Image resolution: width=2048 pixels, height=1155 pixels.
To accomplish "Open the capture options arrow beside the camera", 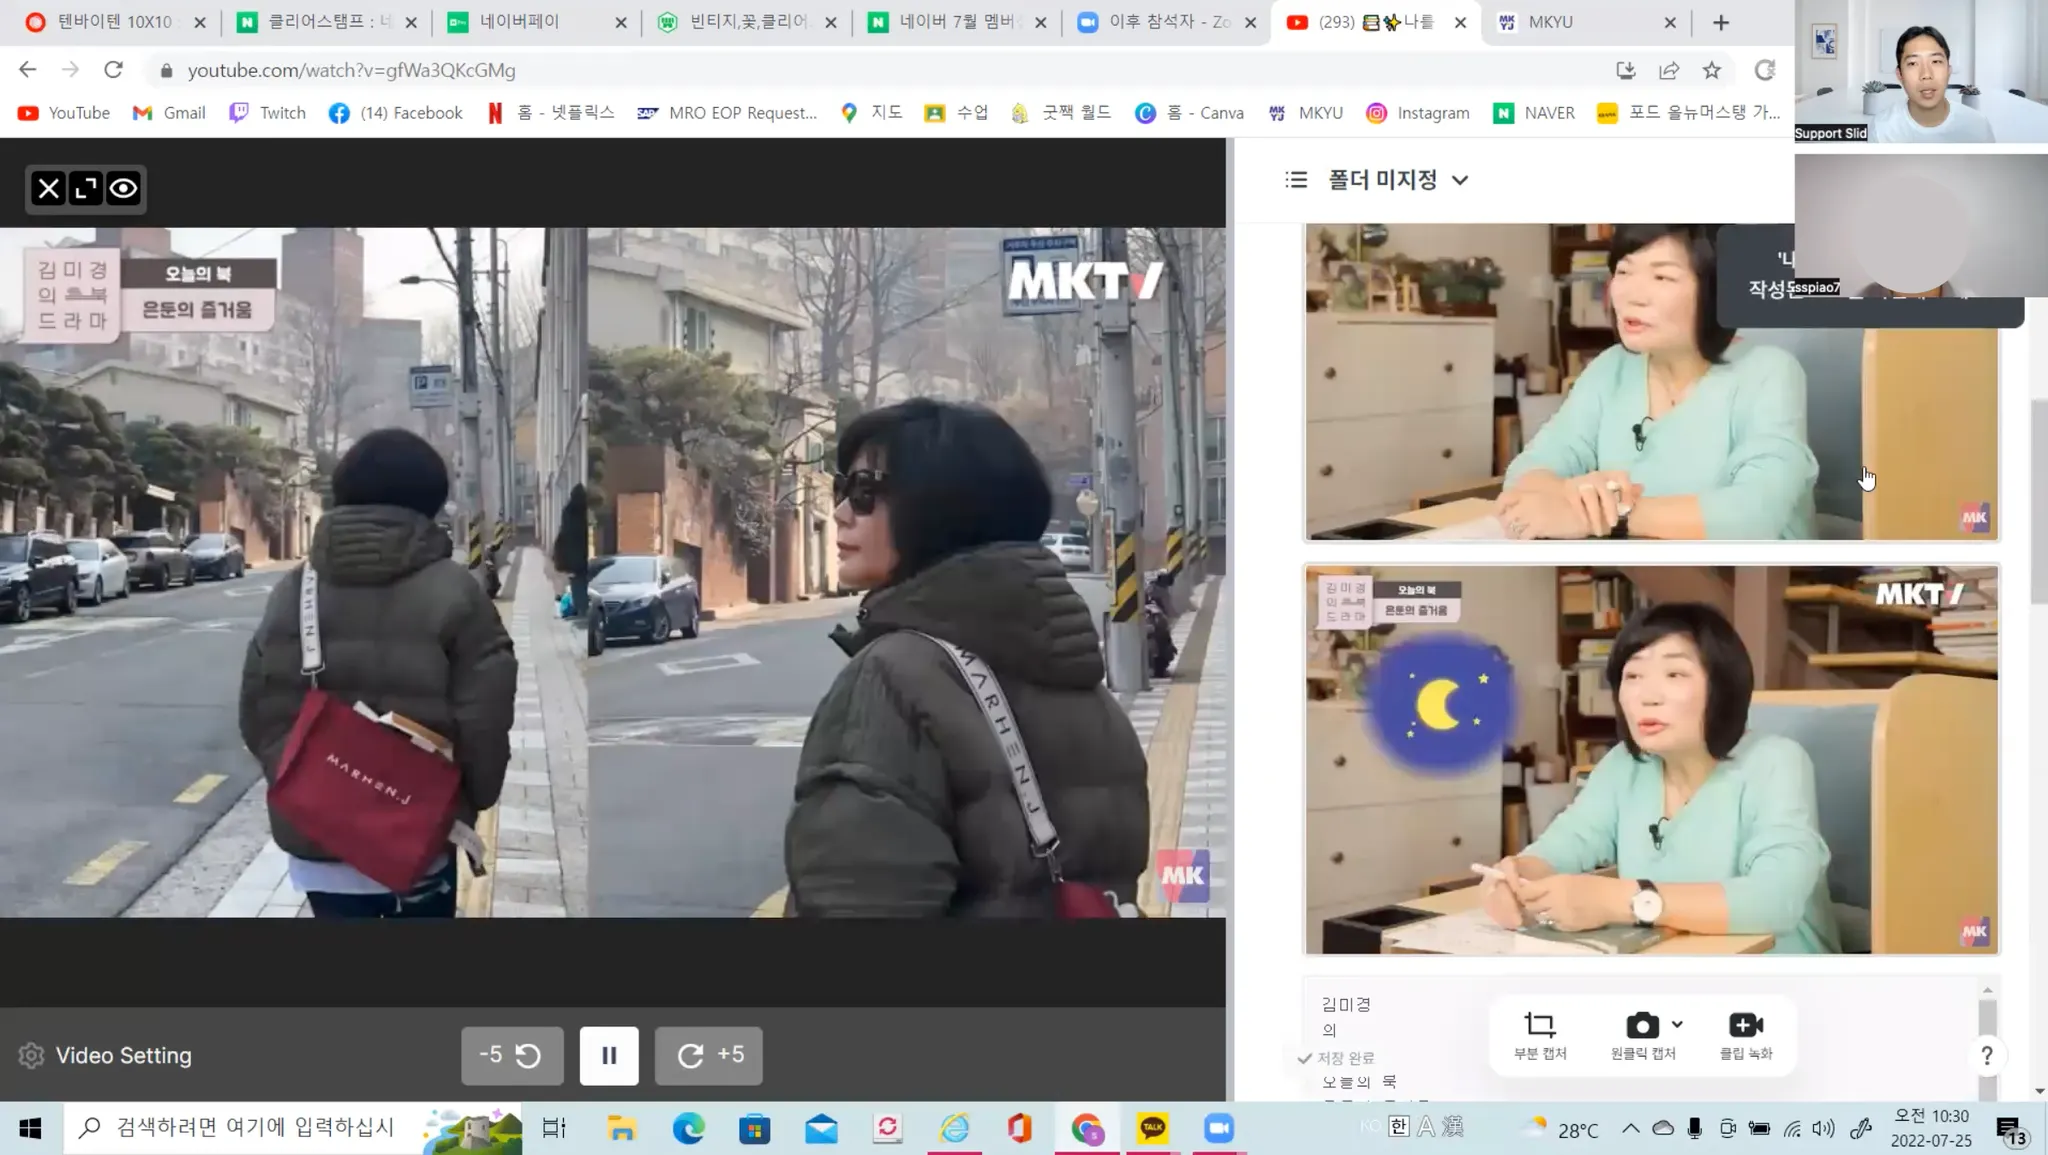I will pyautogui.click(x=1677, y=1024).
